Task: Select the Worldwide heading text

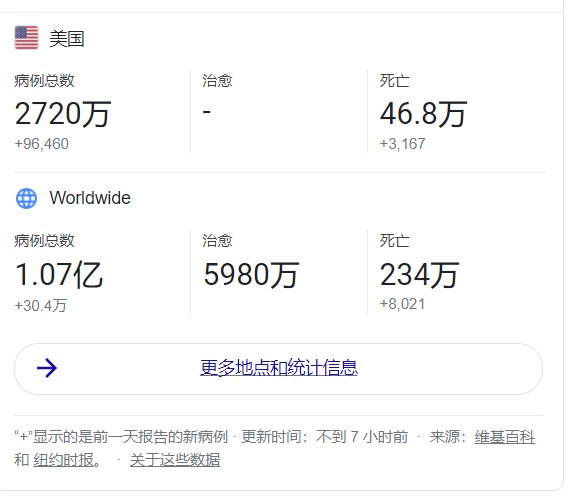Action: (x=90, y=198)
